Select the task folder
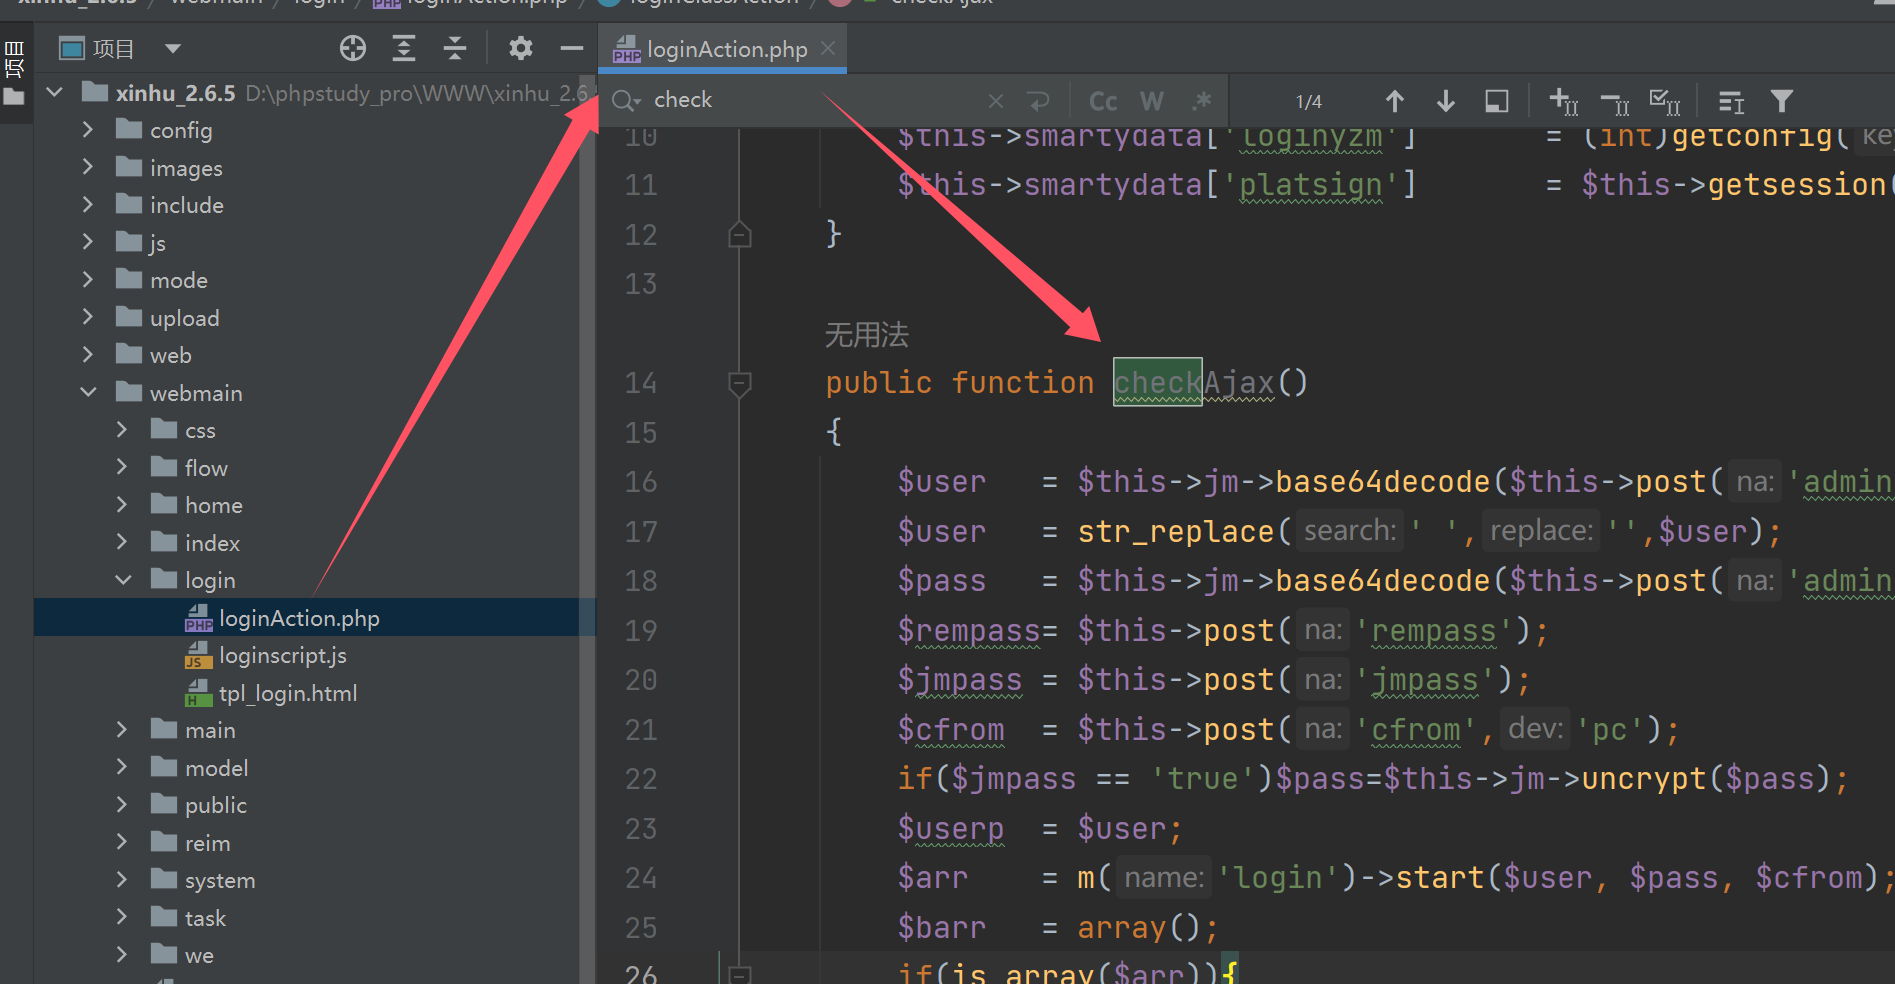Screen dimensions: 1895x984 [x=205, y=918]
